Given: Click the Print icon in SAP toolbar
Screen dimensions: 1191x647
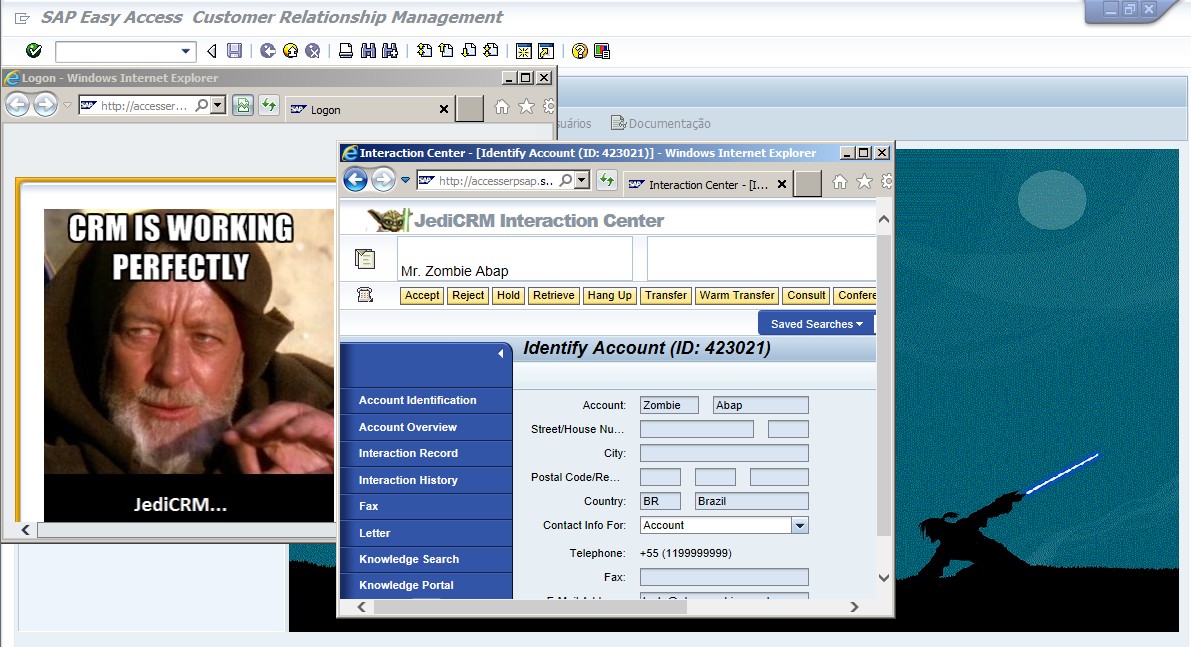Looking at the screenshot, I should pos(346,51).
